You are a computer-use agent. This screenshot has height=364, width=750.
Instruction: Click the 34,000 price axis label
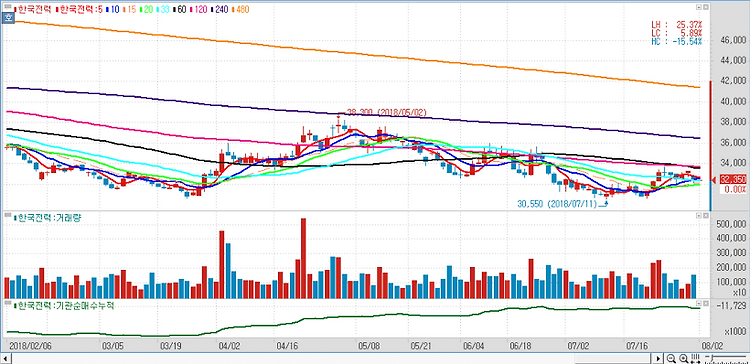733,163
